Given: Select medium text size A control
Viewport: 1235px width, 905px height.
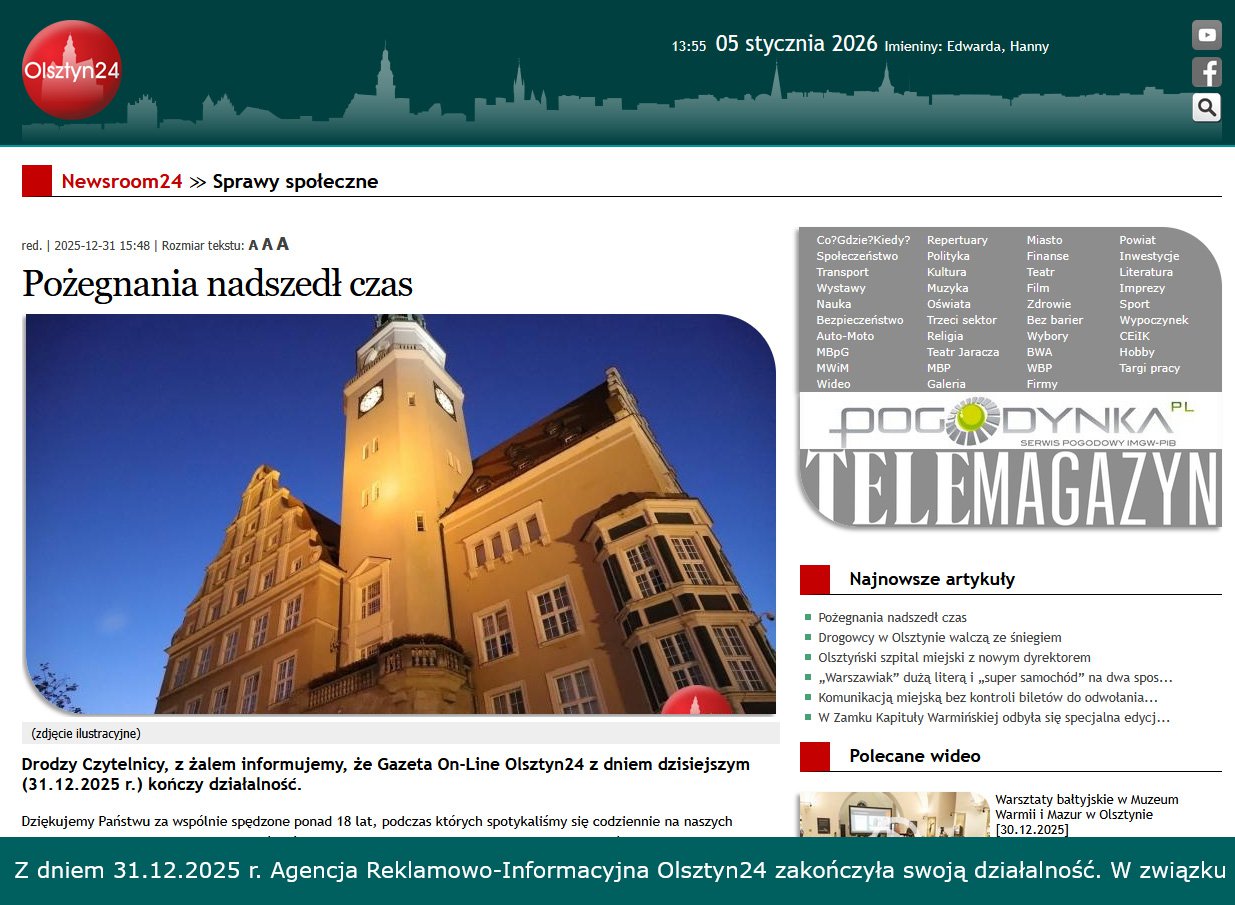Looking at the screenshot, I should tap(267, 244).
